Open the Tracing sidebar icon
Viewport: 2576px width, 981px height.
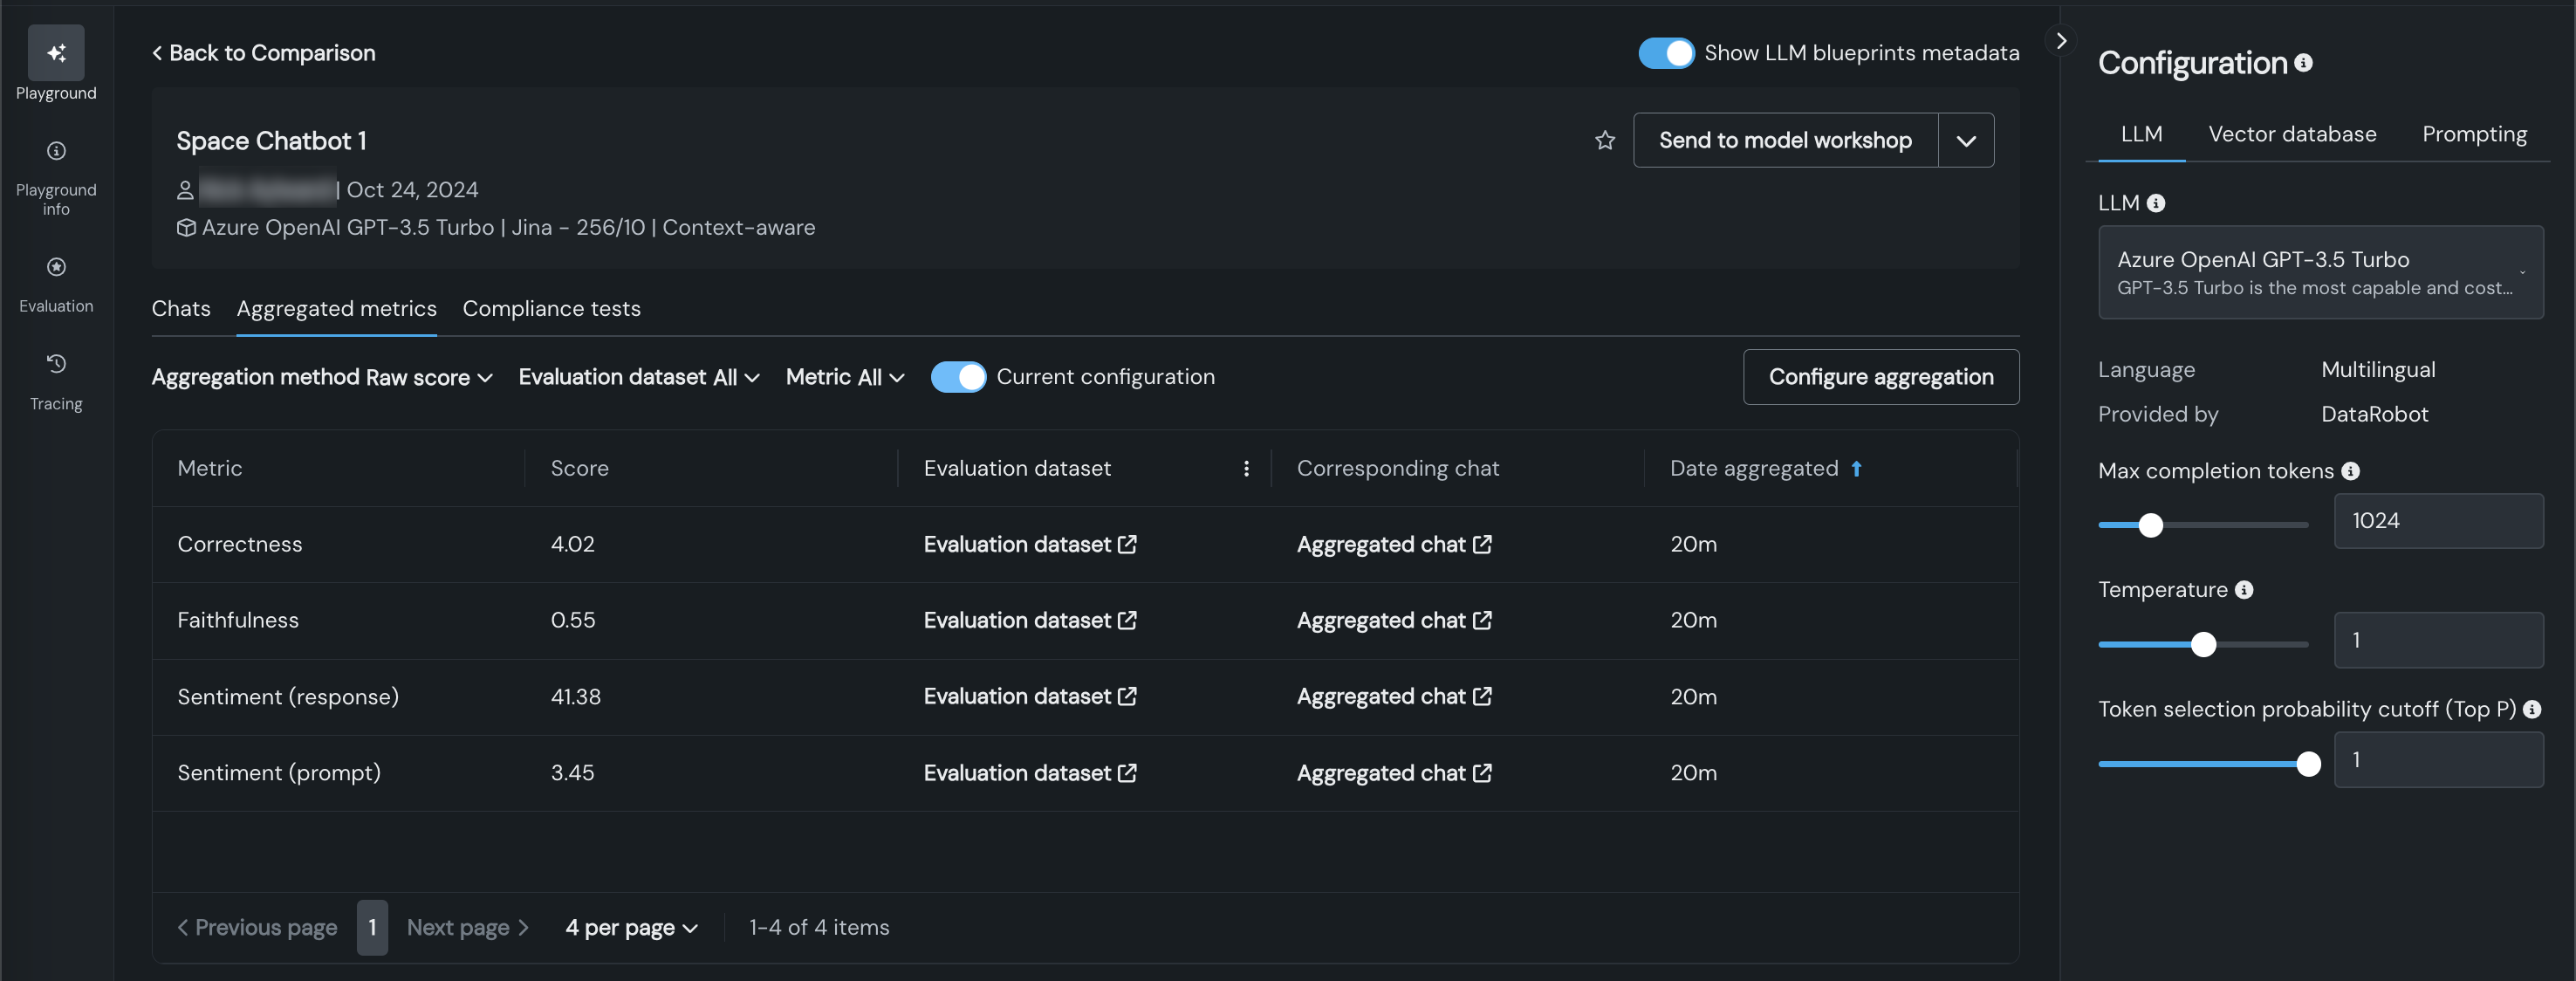56,364
